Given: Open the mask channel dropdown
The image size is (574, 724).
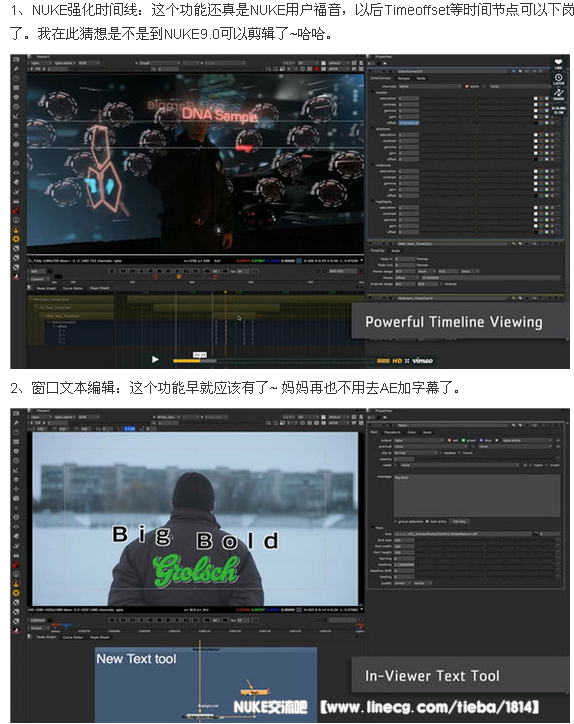Looking at the screenshot, I should click(459, 465).
